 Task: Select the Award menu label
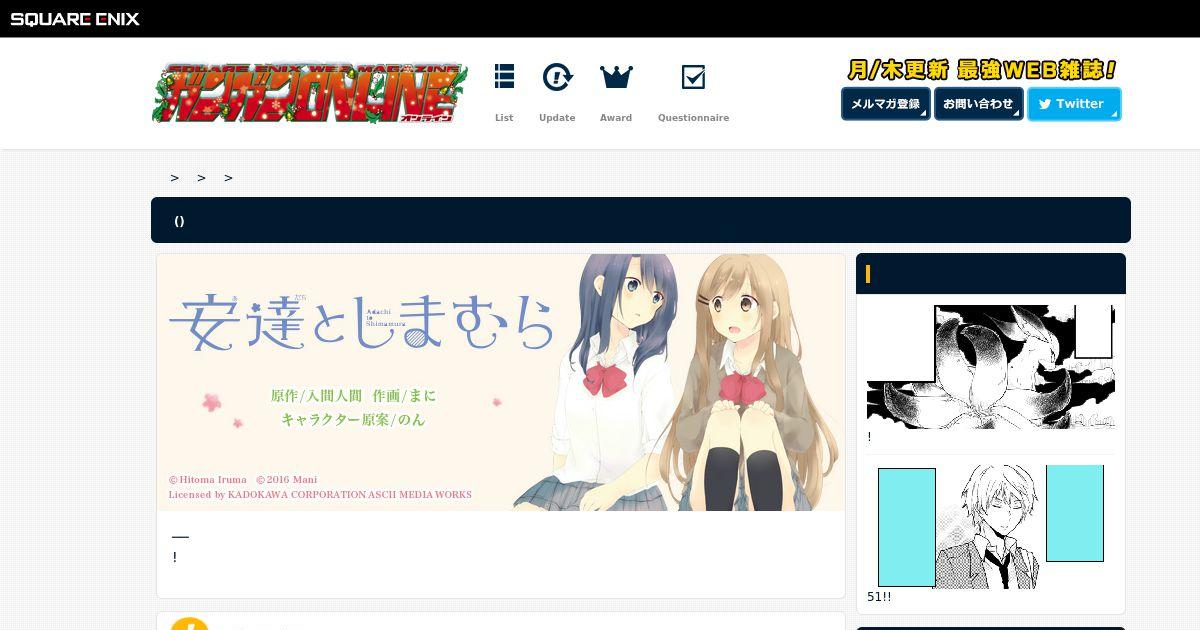616,118
